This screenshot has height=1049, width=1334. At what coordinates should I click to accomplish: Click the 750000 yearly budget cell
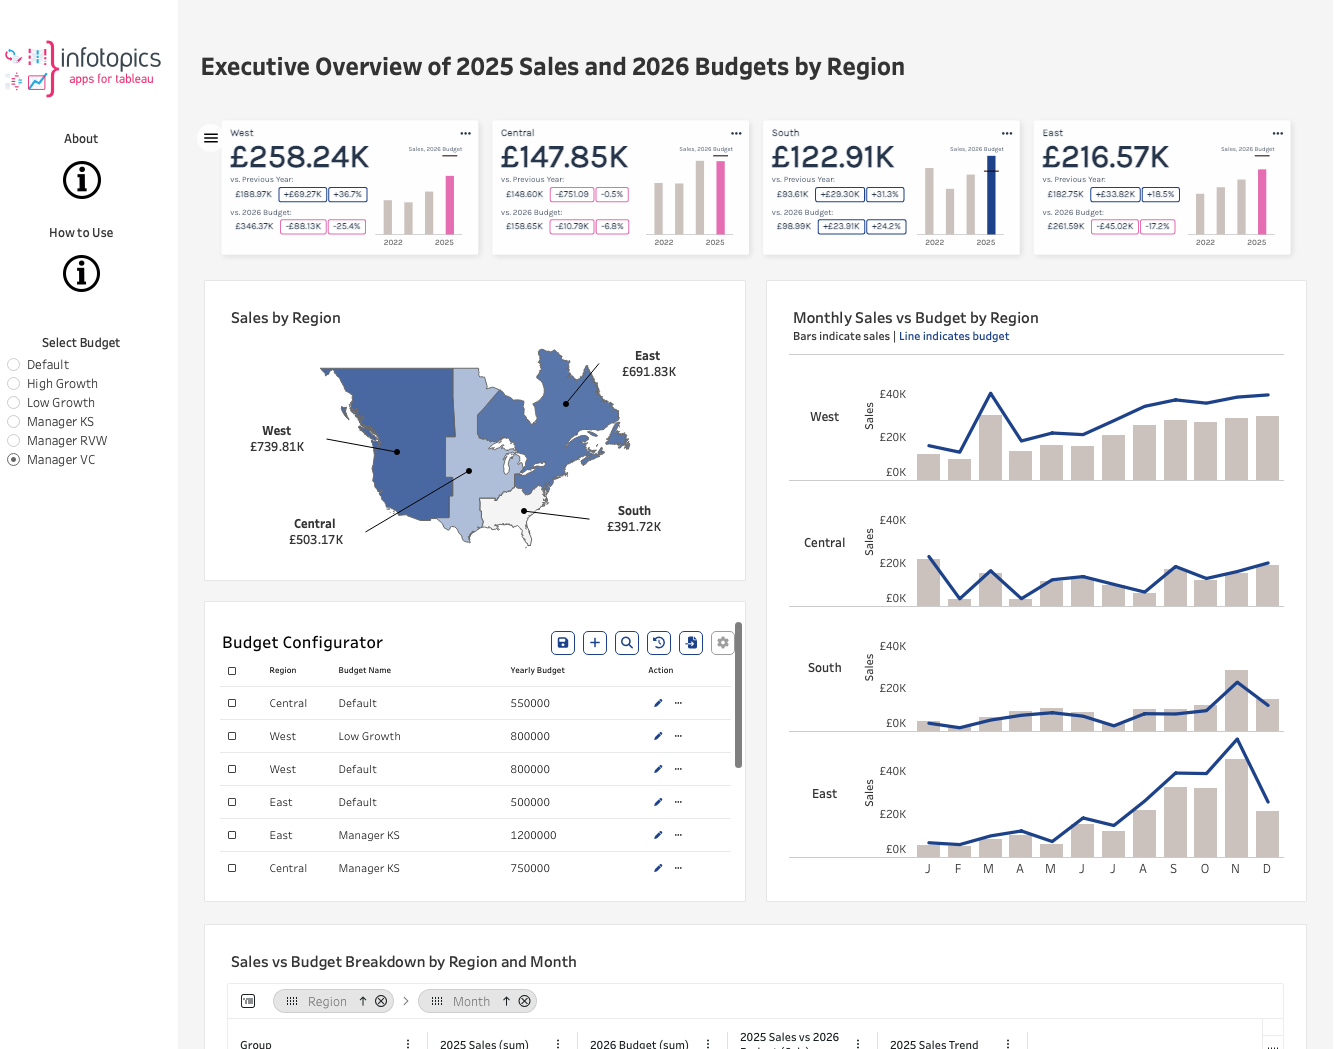530,869
